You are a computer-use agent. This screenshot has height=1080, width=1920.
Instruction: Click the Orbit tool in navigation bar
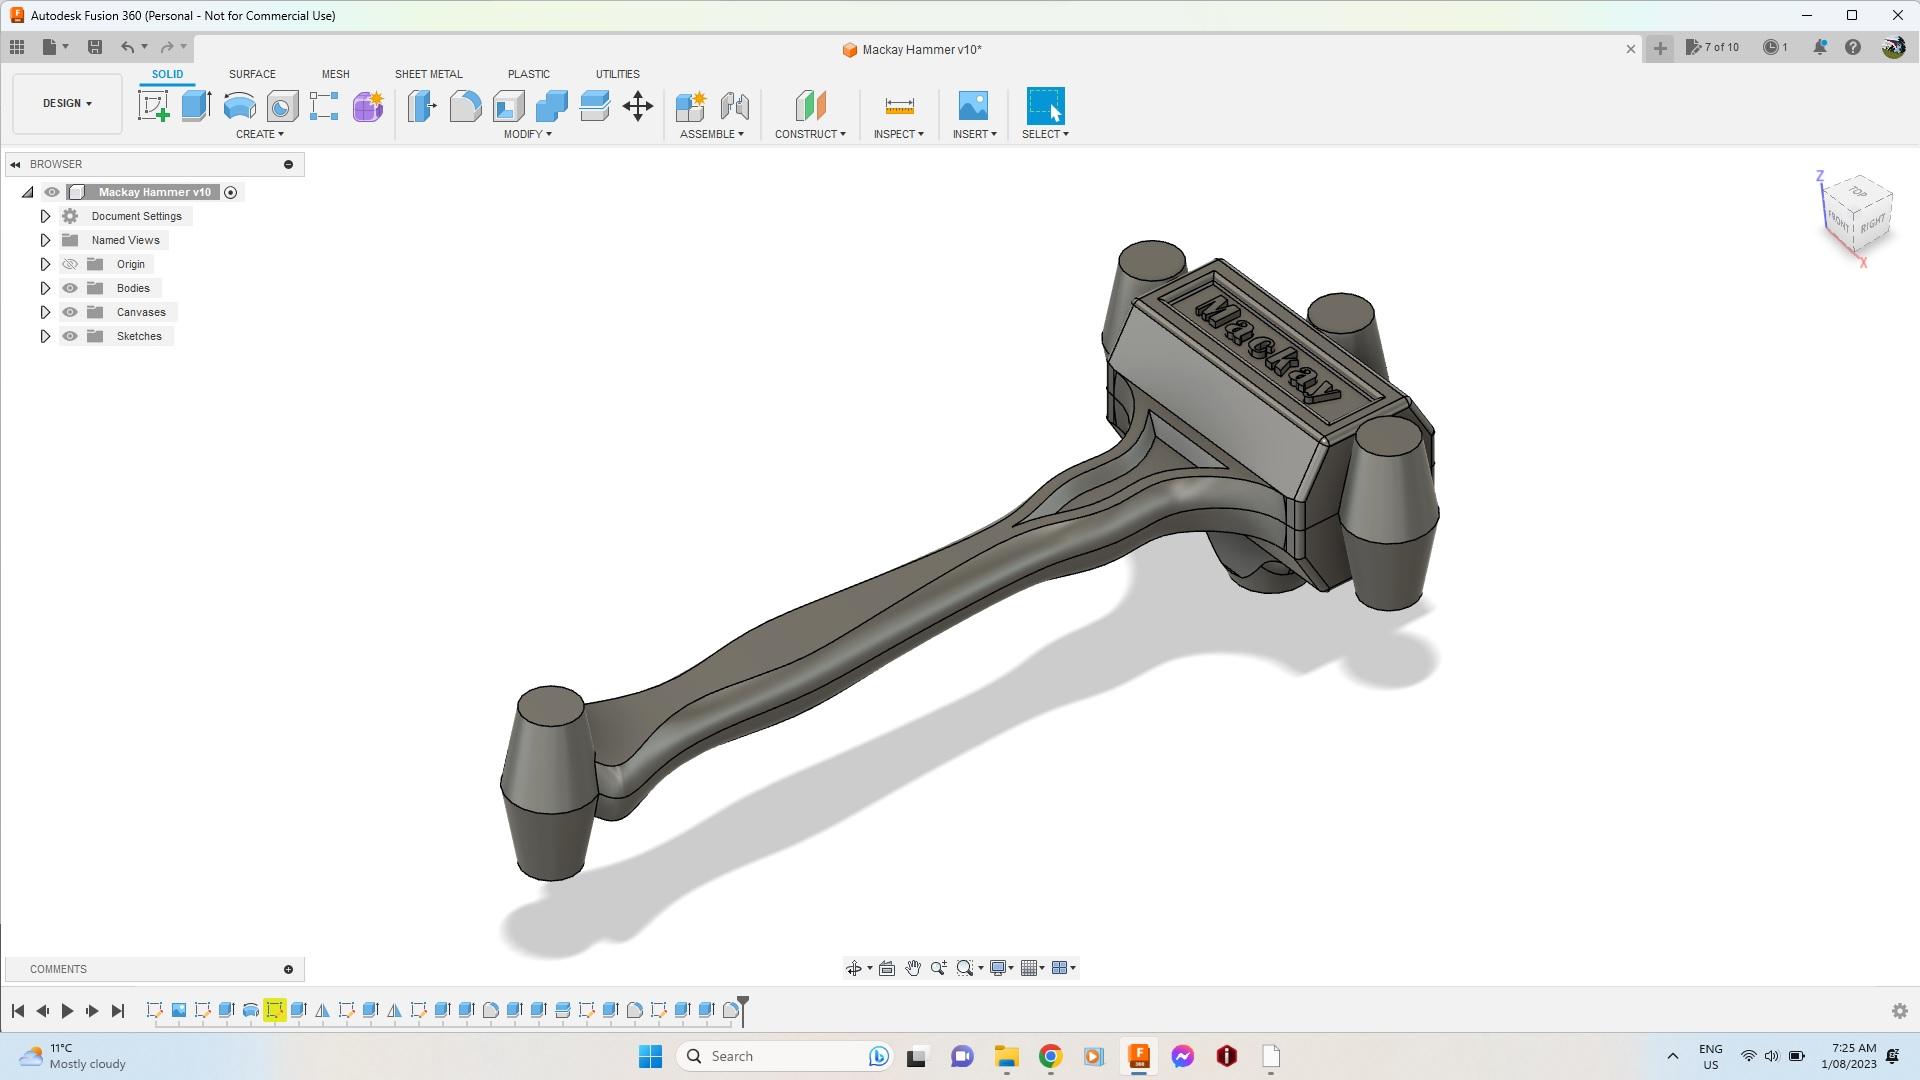pyautogui.click(x=854, y=968)
